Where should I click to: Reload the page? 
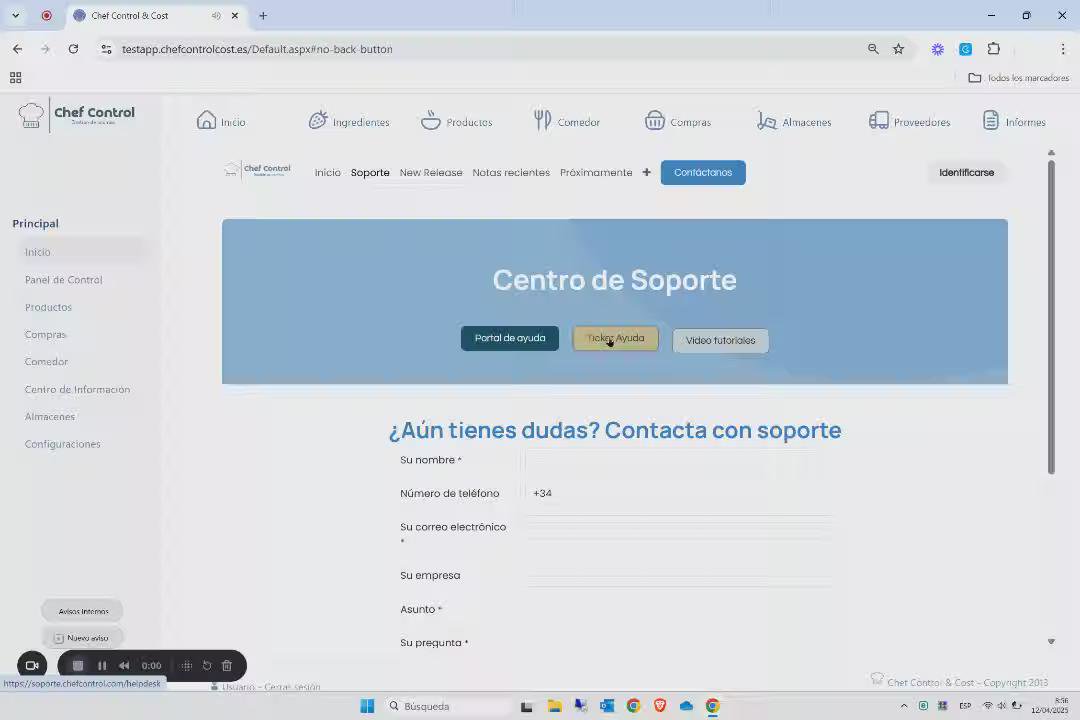(73, 49)
